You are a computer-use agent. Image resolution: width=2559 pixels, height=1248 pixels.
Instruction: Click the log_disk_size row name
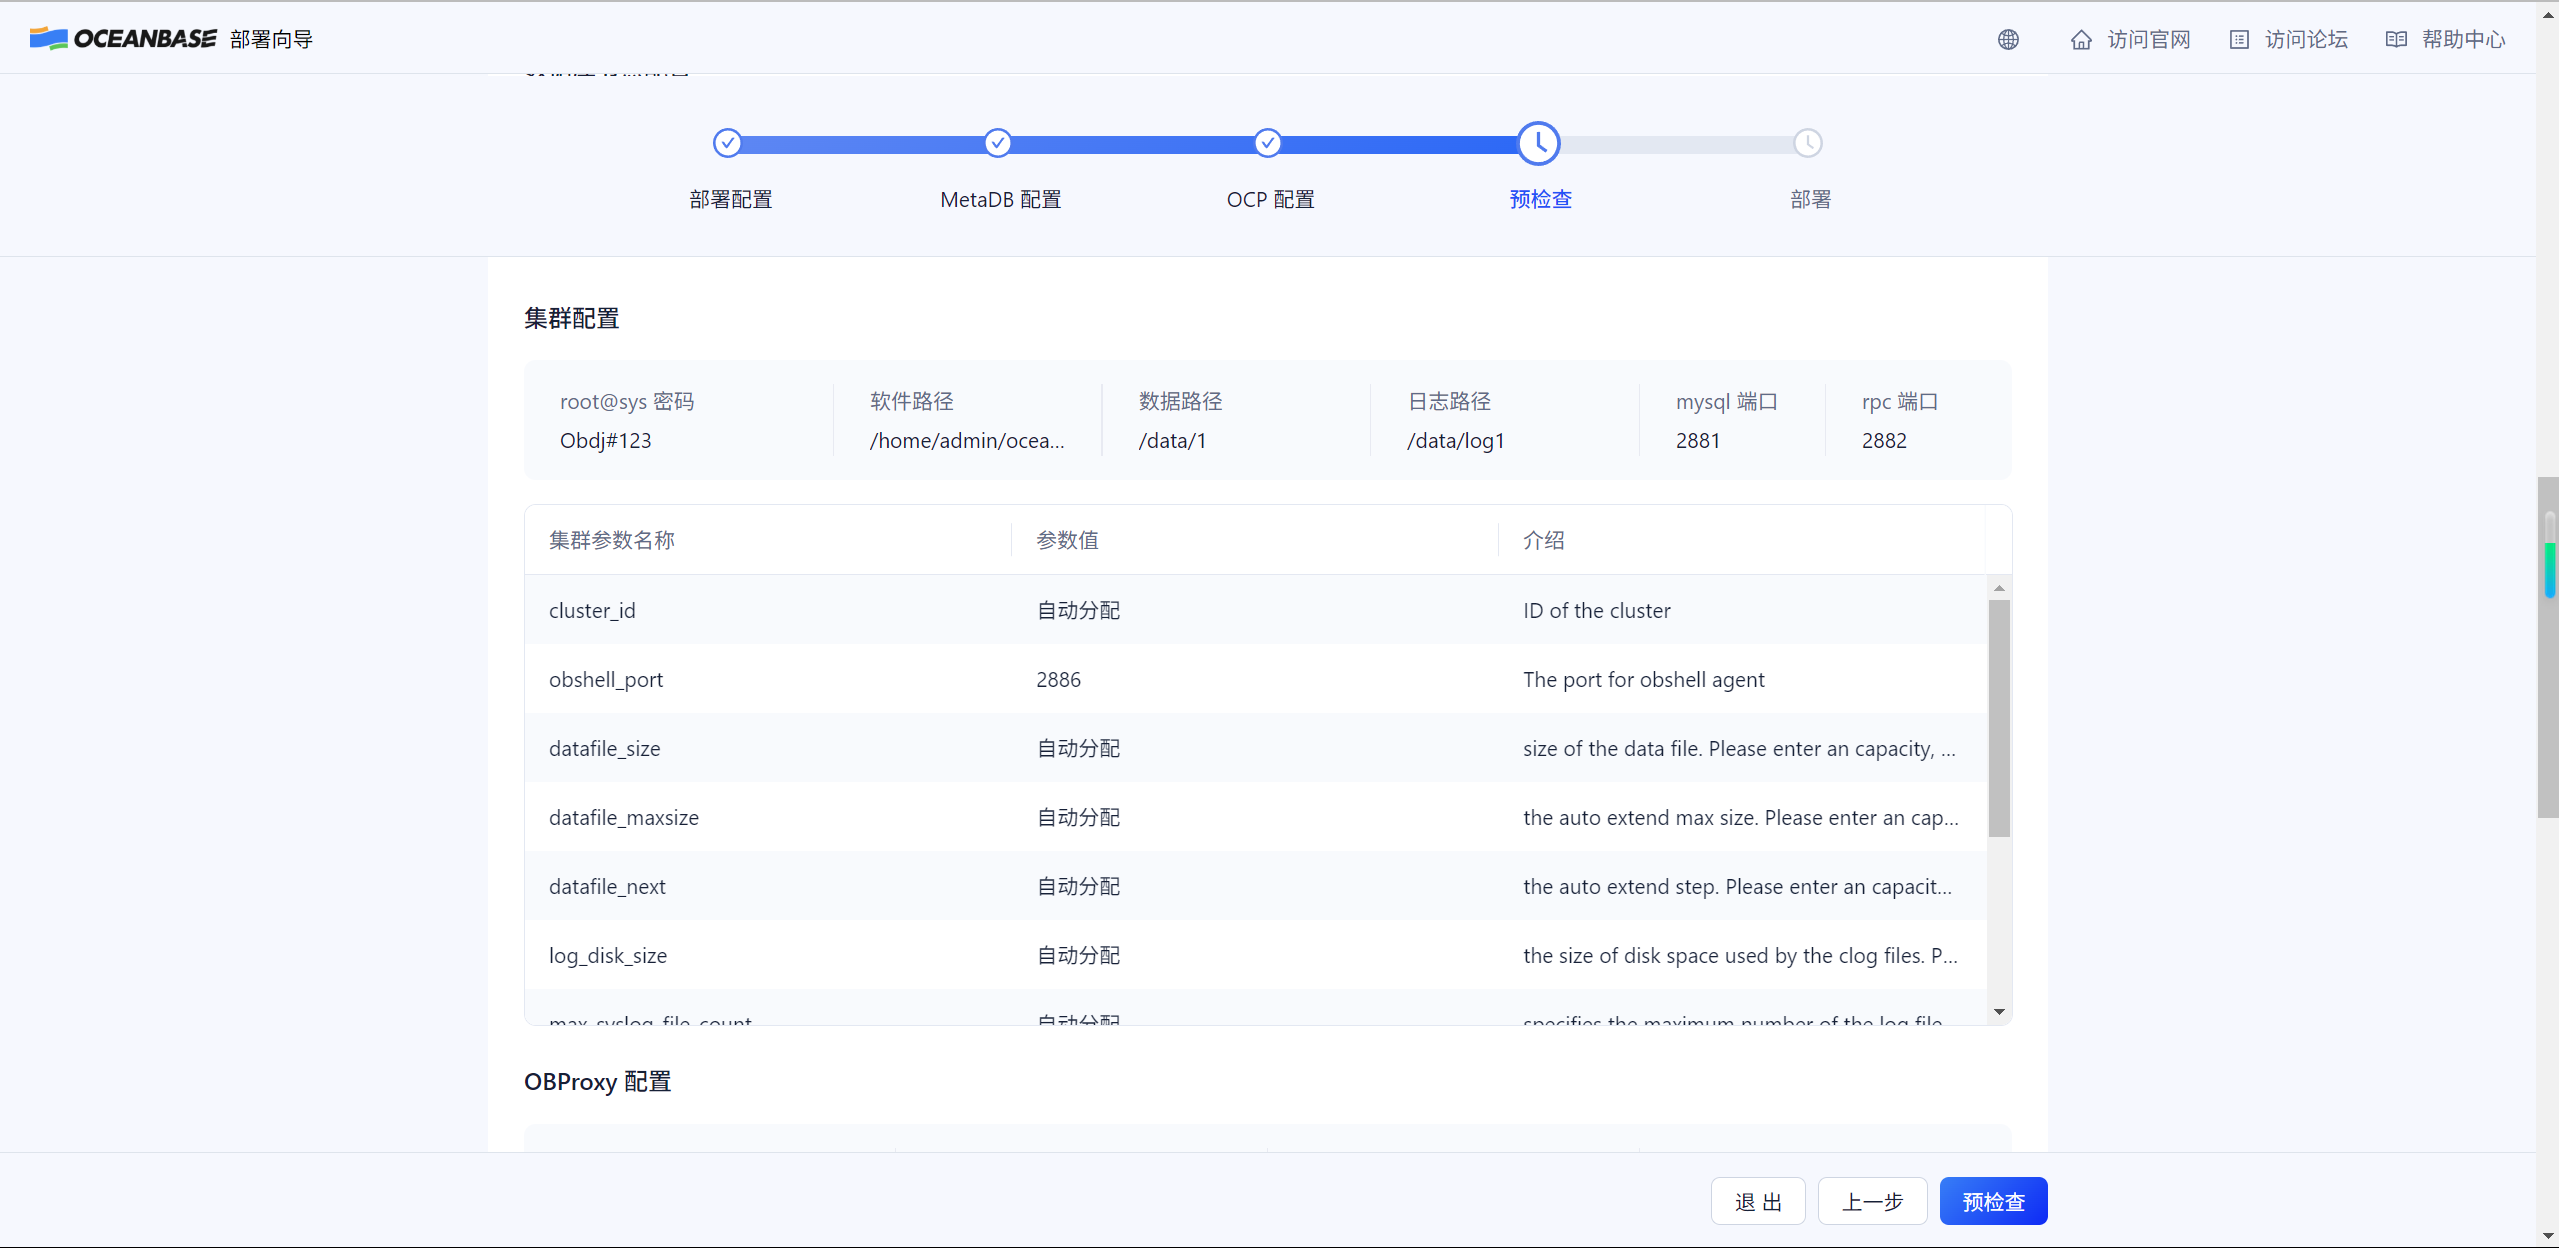[x=608, y=955]
